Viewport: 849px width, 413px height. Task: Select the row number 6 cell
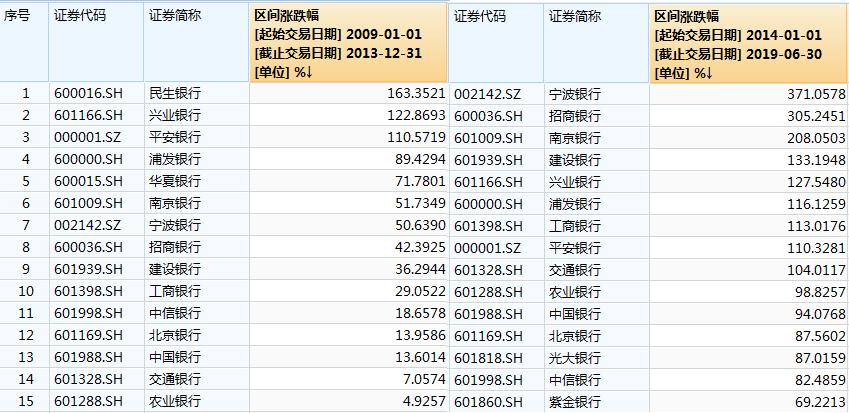pyautogui.click(x=25, y=204)
